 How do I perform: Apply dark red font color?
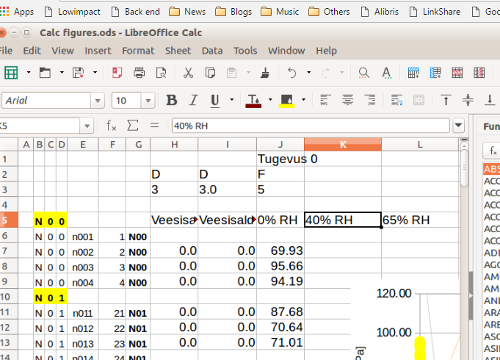253,100
